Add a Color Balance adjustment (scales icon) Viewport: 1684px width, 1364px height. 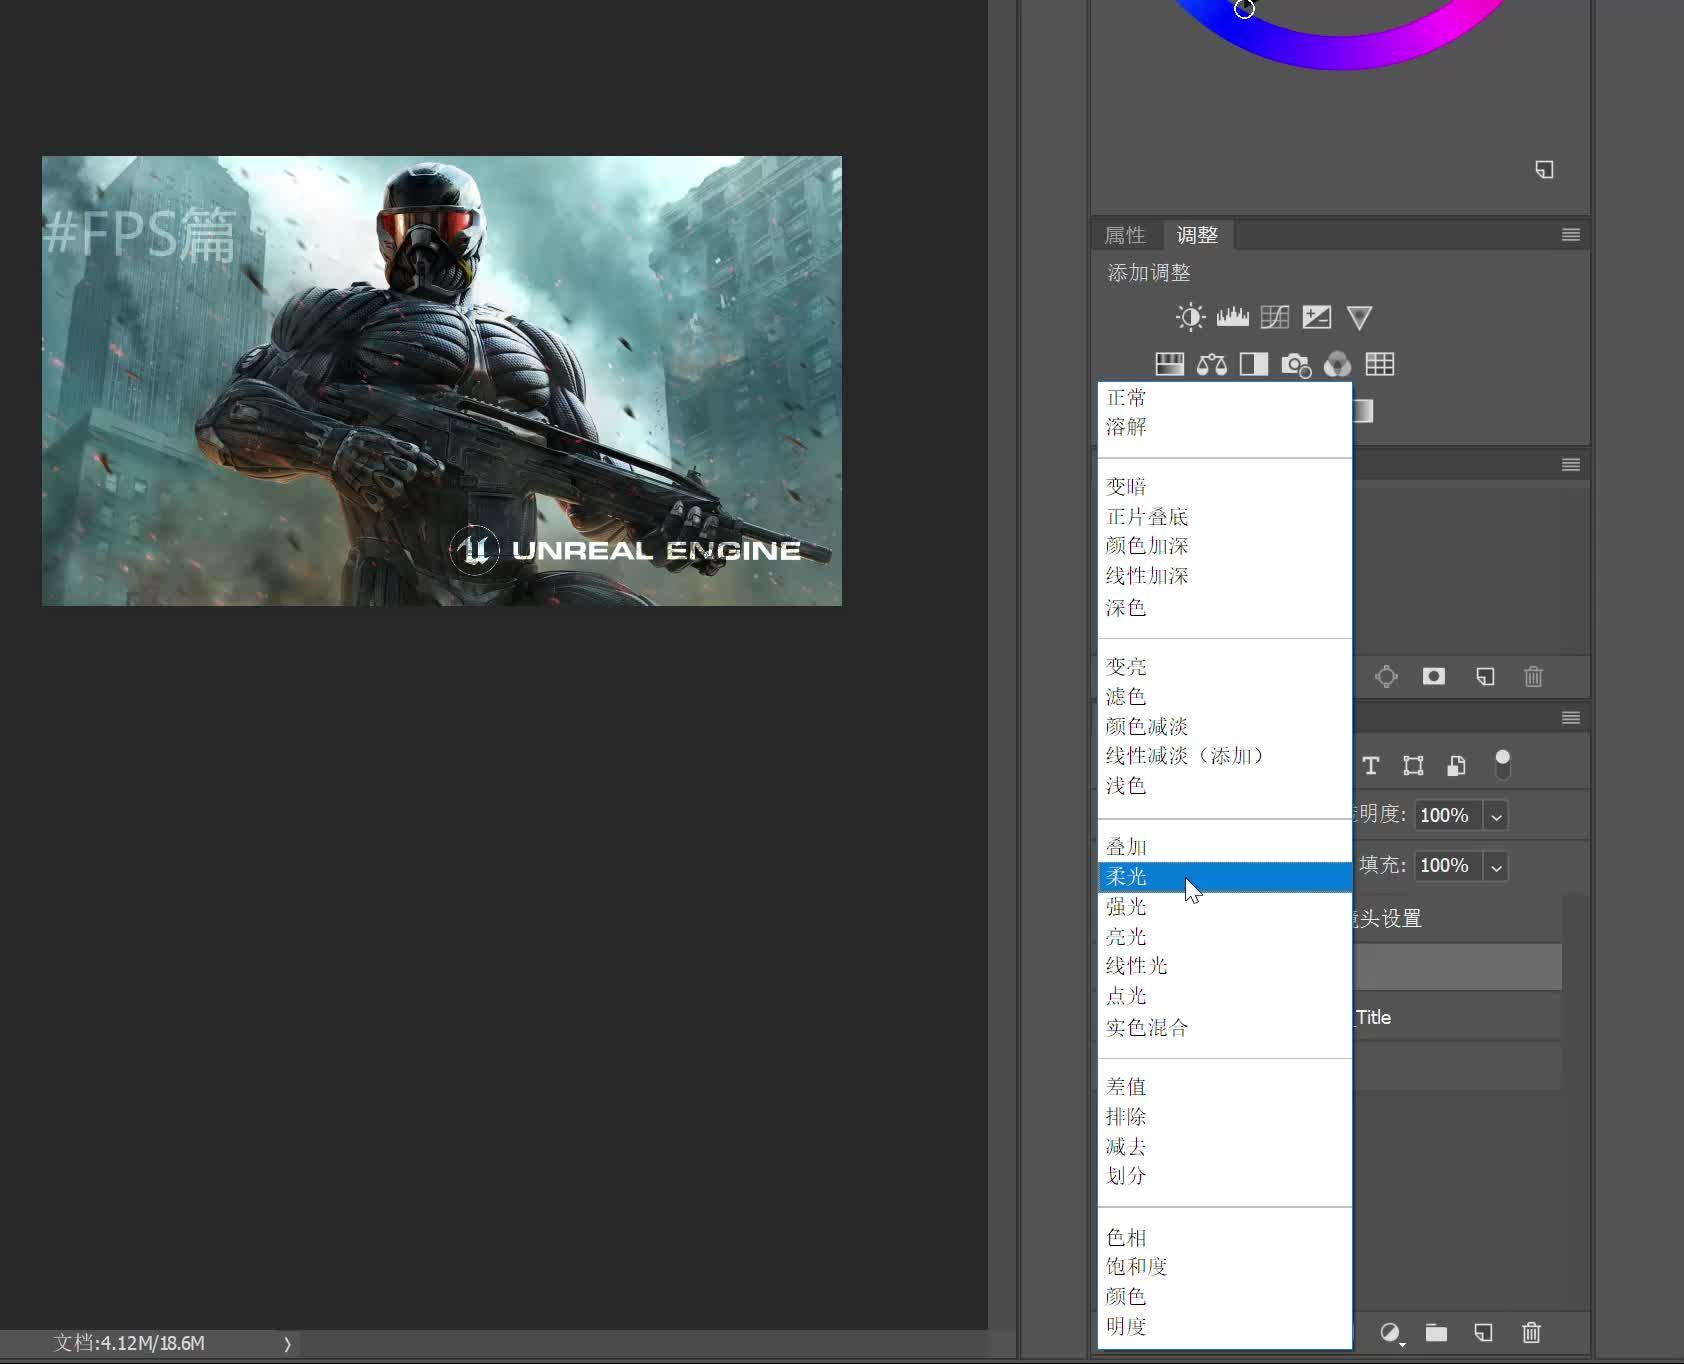coord(1212,364)
